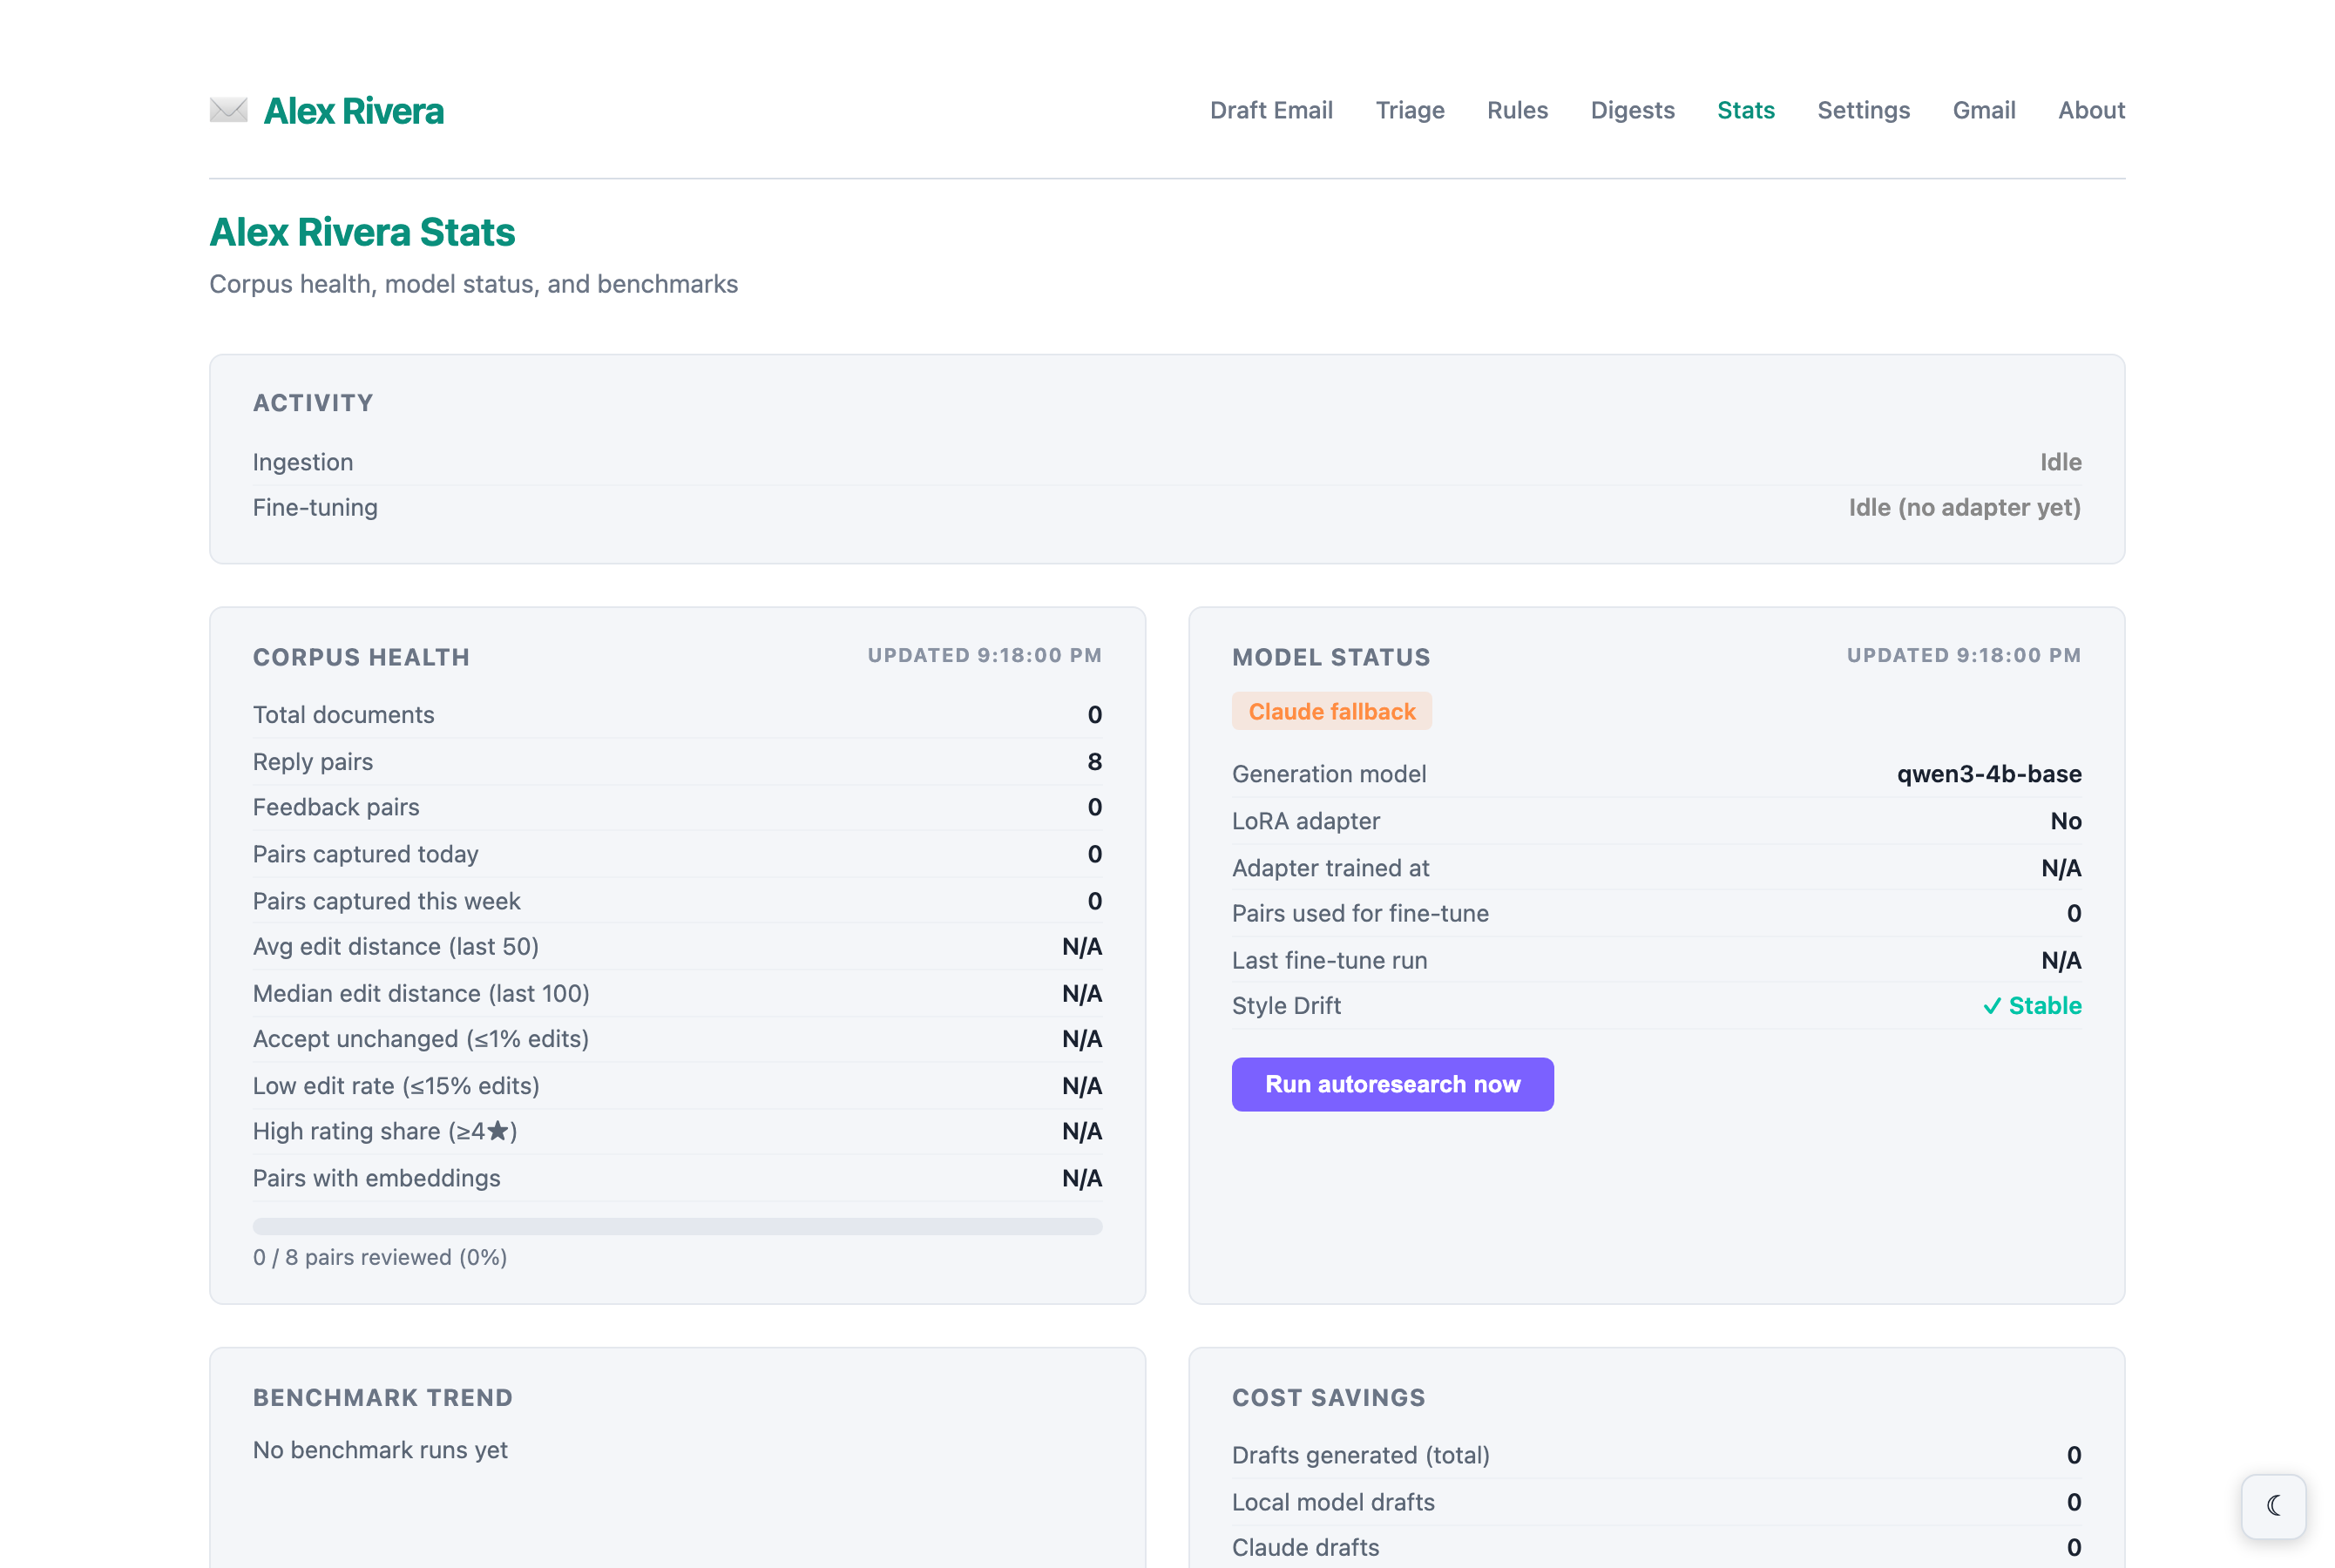
Task: Click LoRA adapter value 'No'
Action: click(x=2065, y=821)
